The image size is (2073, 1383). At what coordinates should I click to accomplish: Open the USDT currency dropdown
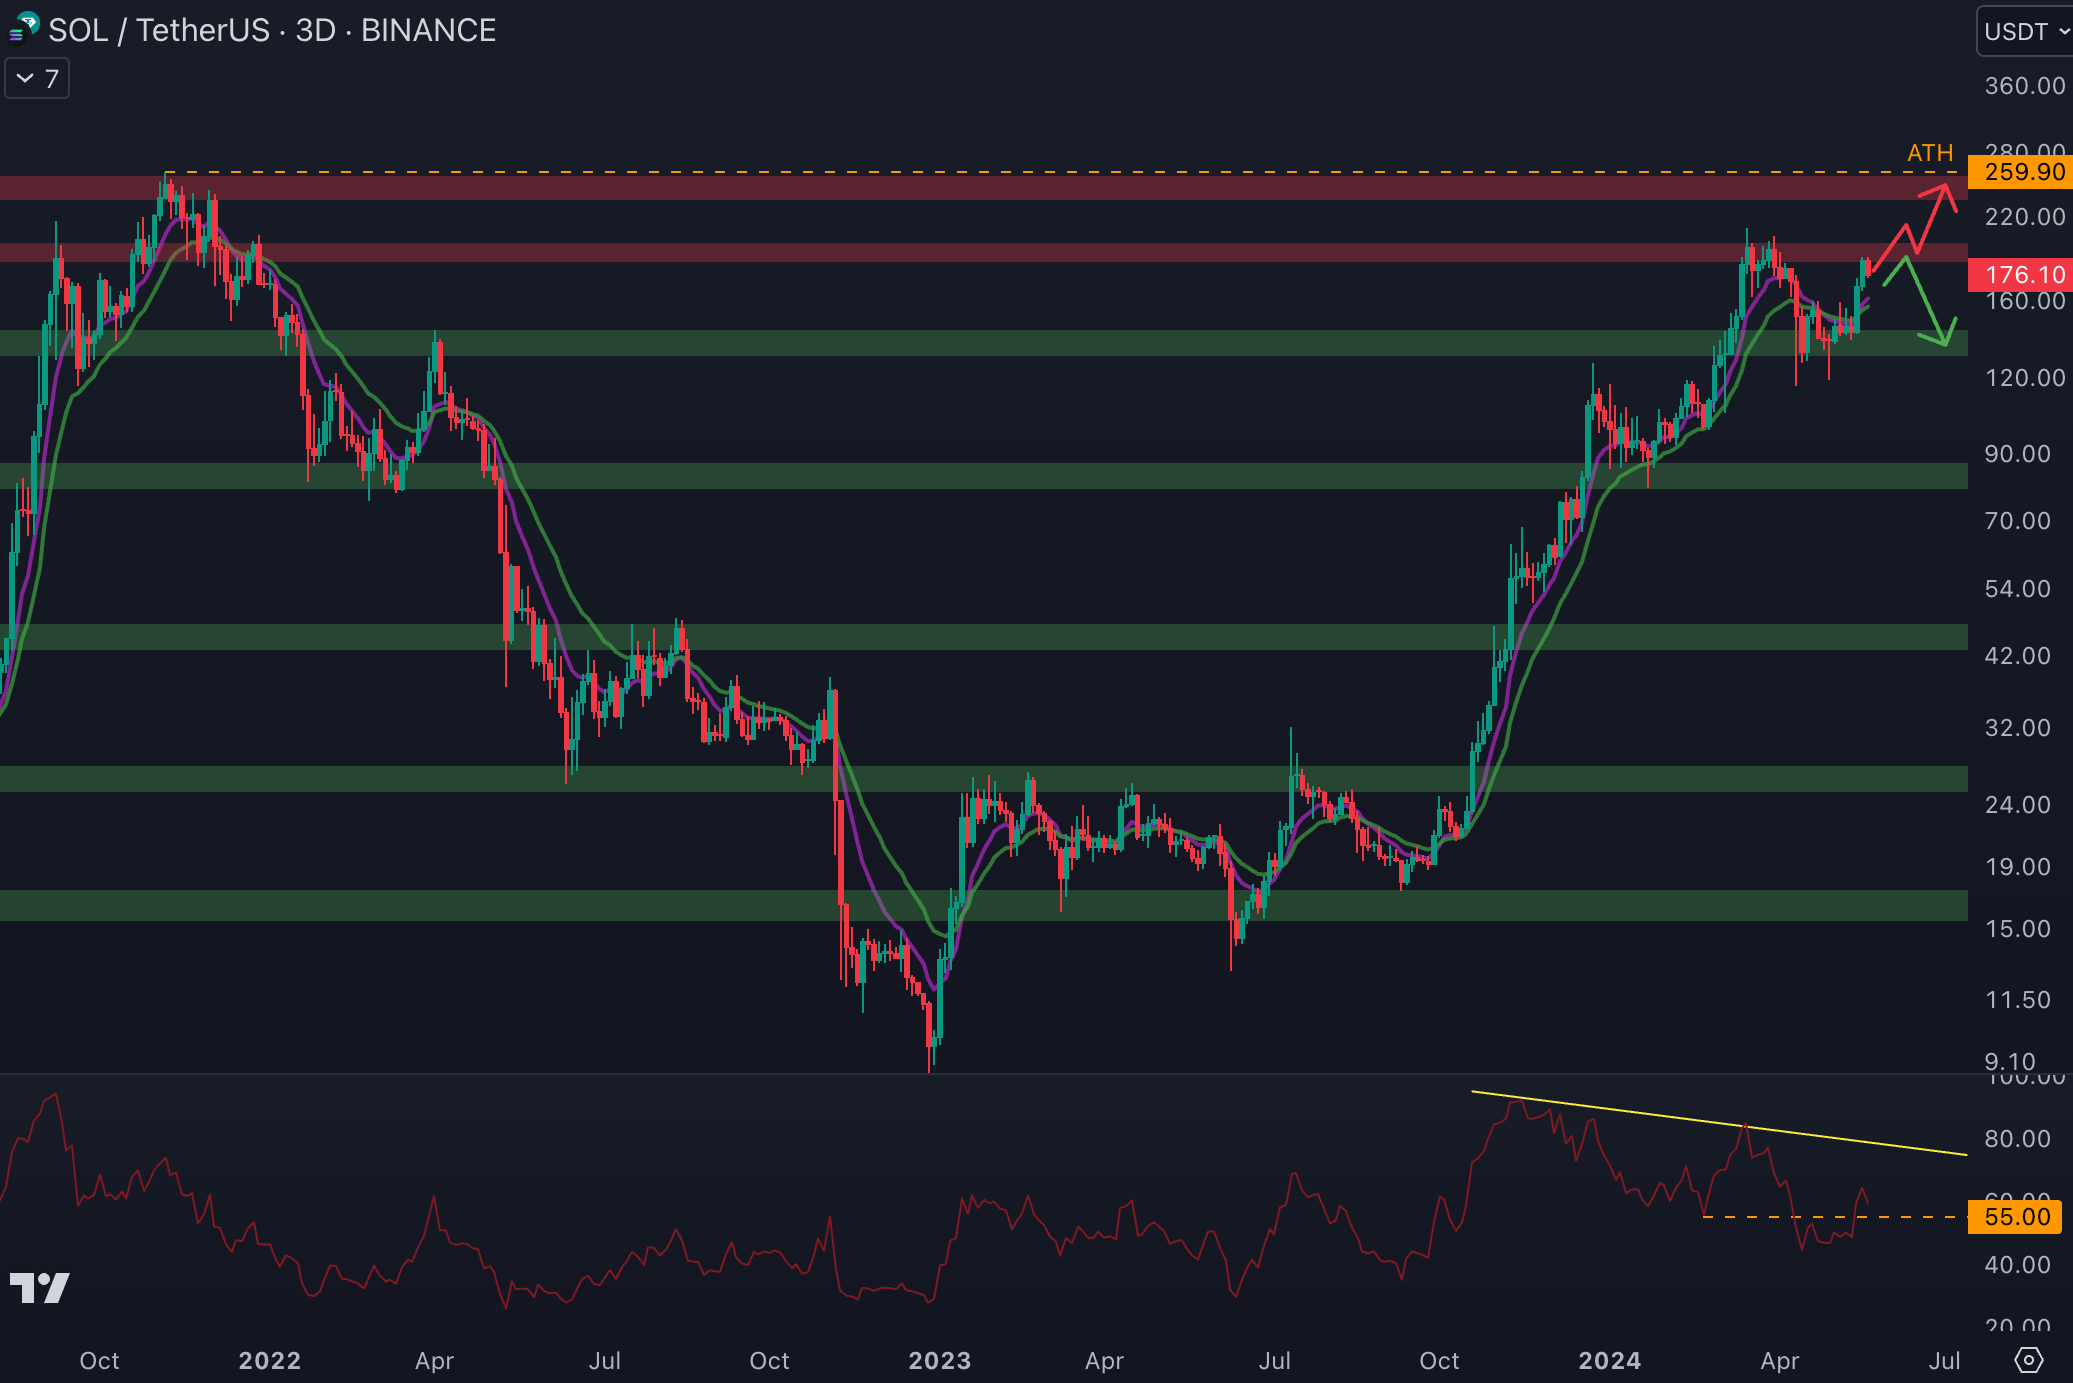point(2024,31)
